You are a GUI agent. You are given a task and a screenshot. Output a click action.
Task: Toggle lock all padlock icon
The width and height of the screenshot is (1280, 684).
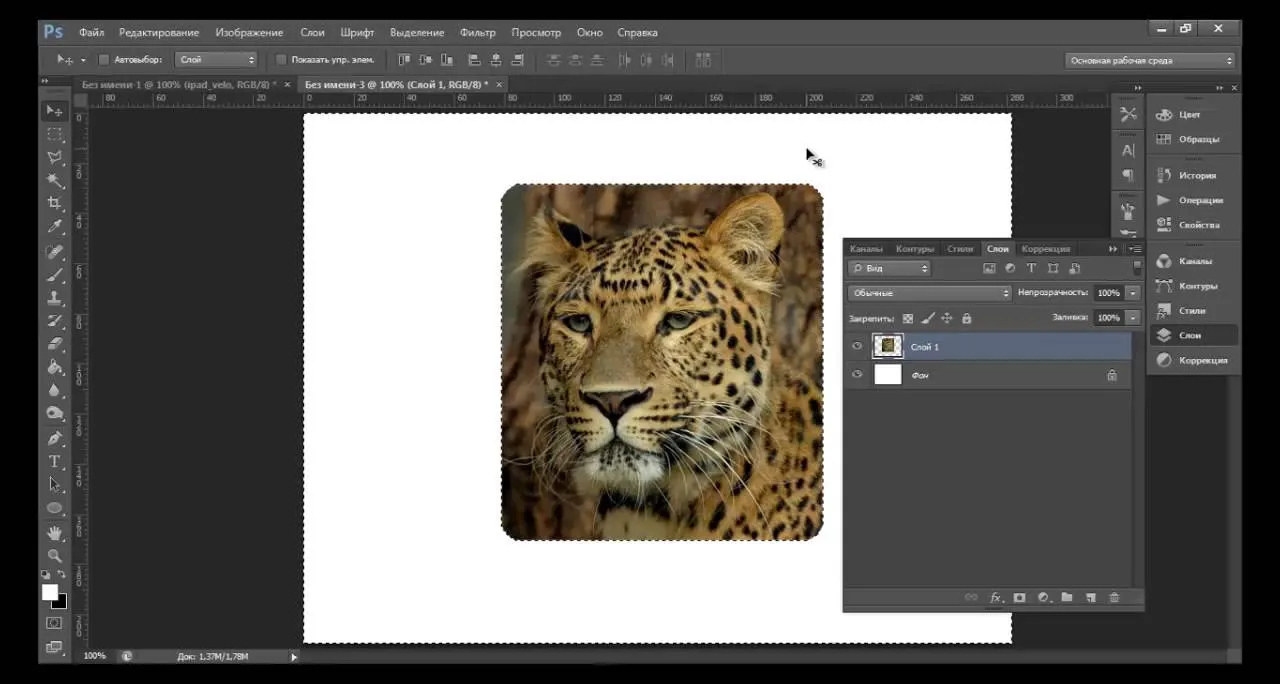[966, 318]
